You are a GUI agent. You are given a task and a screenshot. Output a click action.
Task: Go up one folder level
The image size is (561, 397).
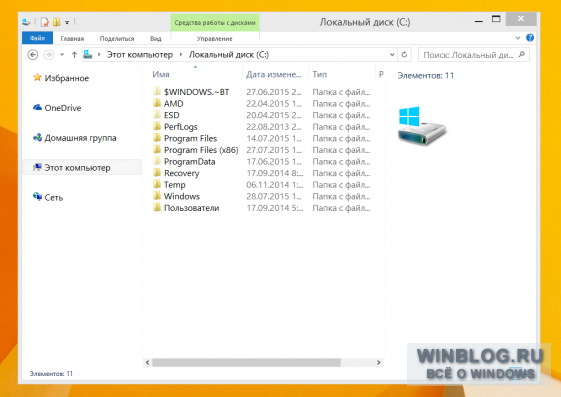74,55
